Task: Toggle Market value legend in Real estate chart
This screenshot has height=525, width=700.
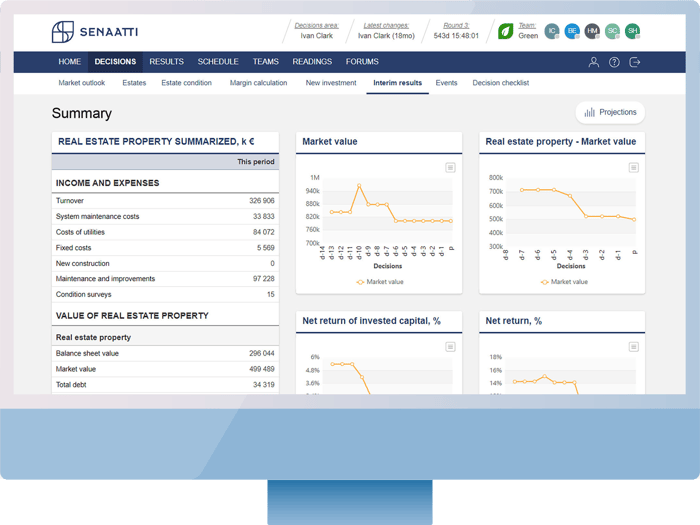Action: click(564, 282)
